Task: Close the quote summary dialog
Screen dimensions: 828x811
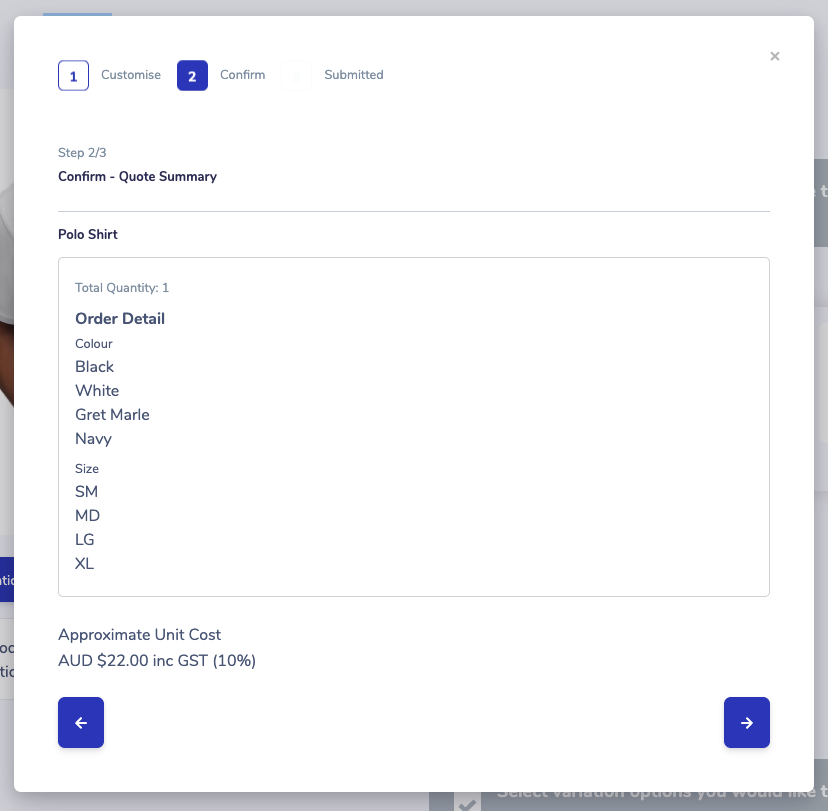Action: click(x=774, y=57)
